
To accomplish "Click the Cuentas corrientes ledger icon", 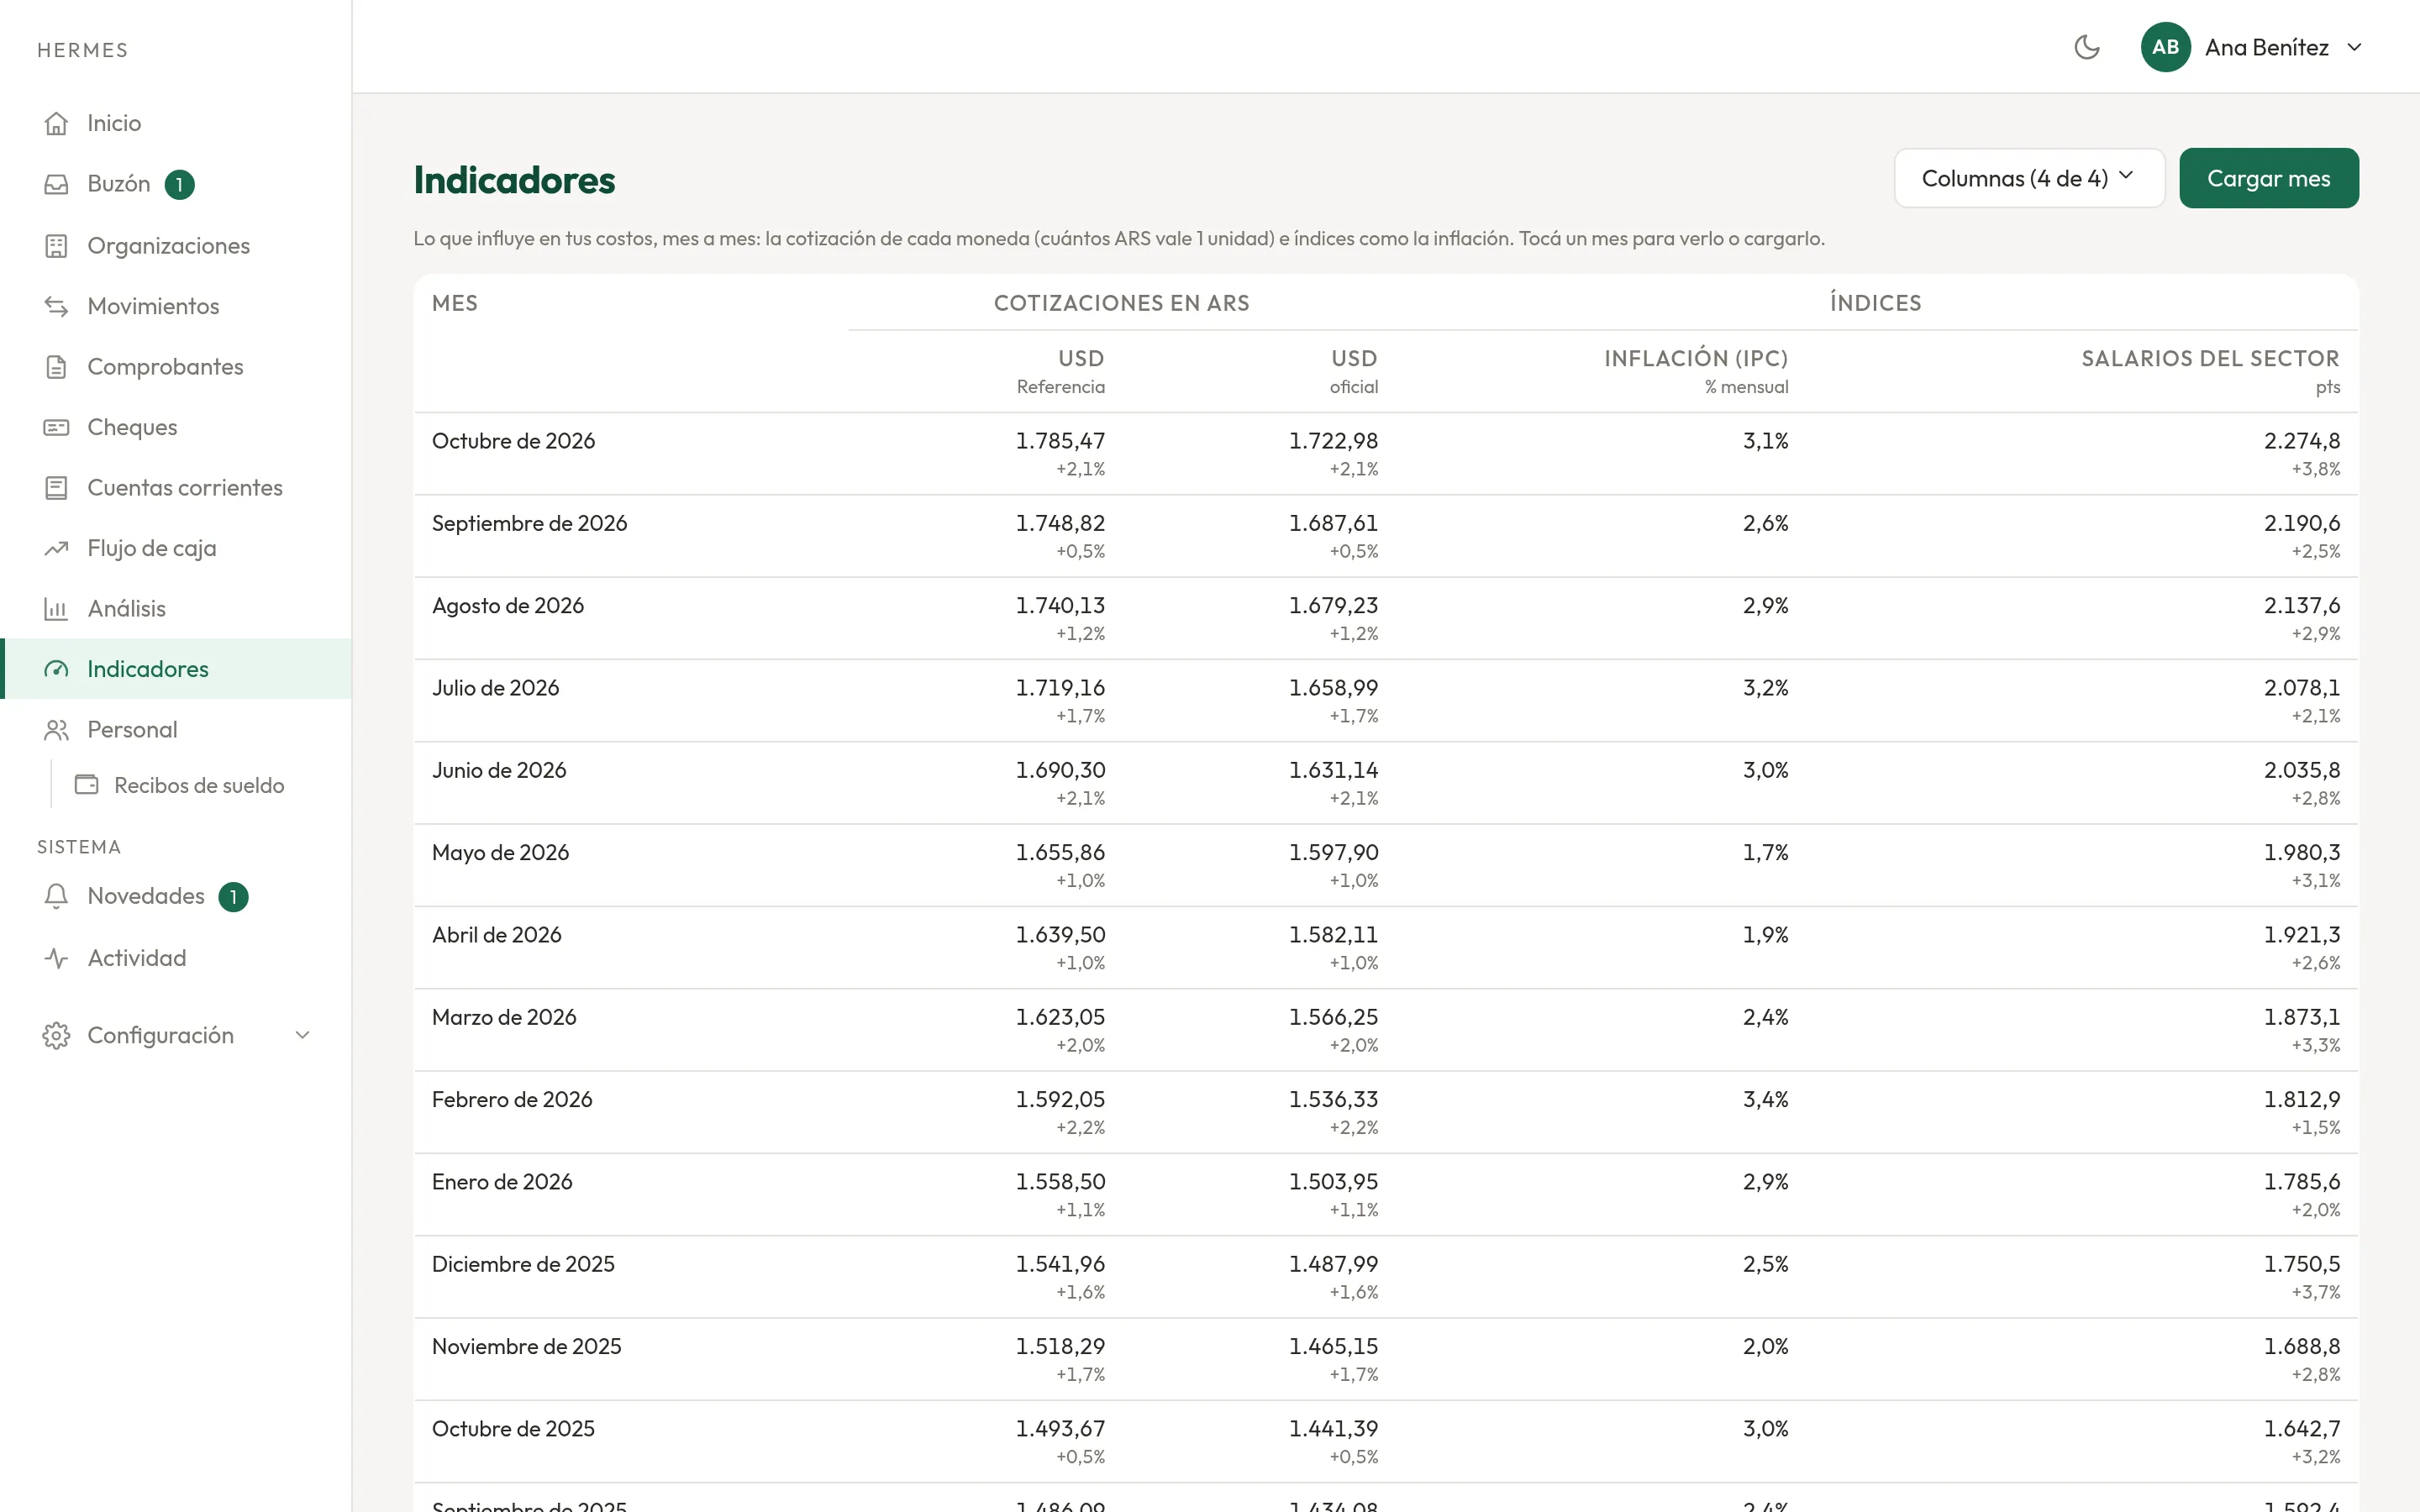I will 56,488.
